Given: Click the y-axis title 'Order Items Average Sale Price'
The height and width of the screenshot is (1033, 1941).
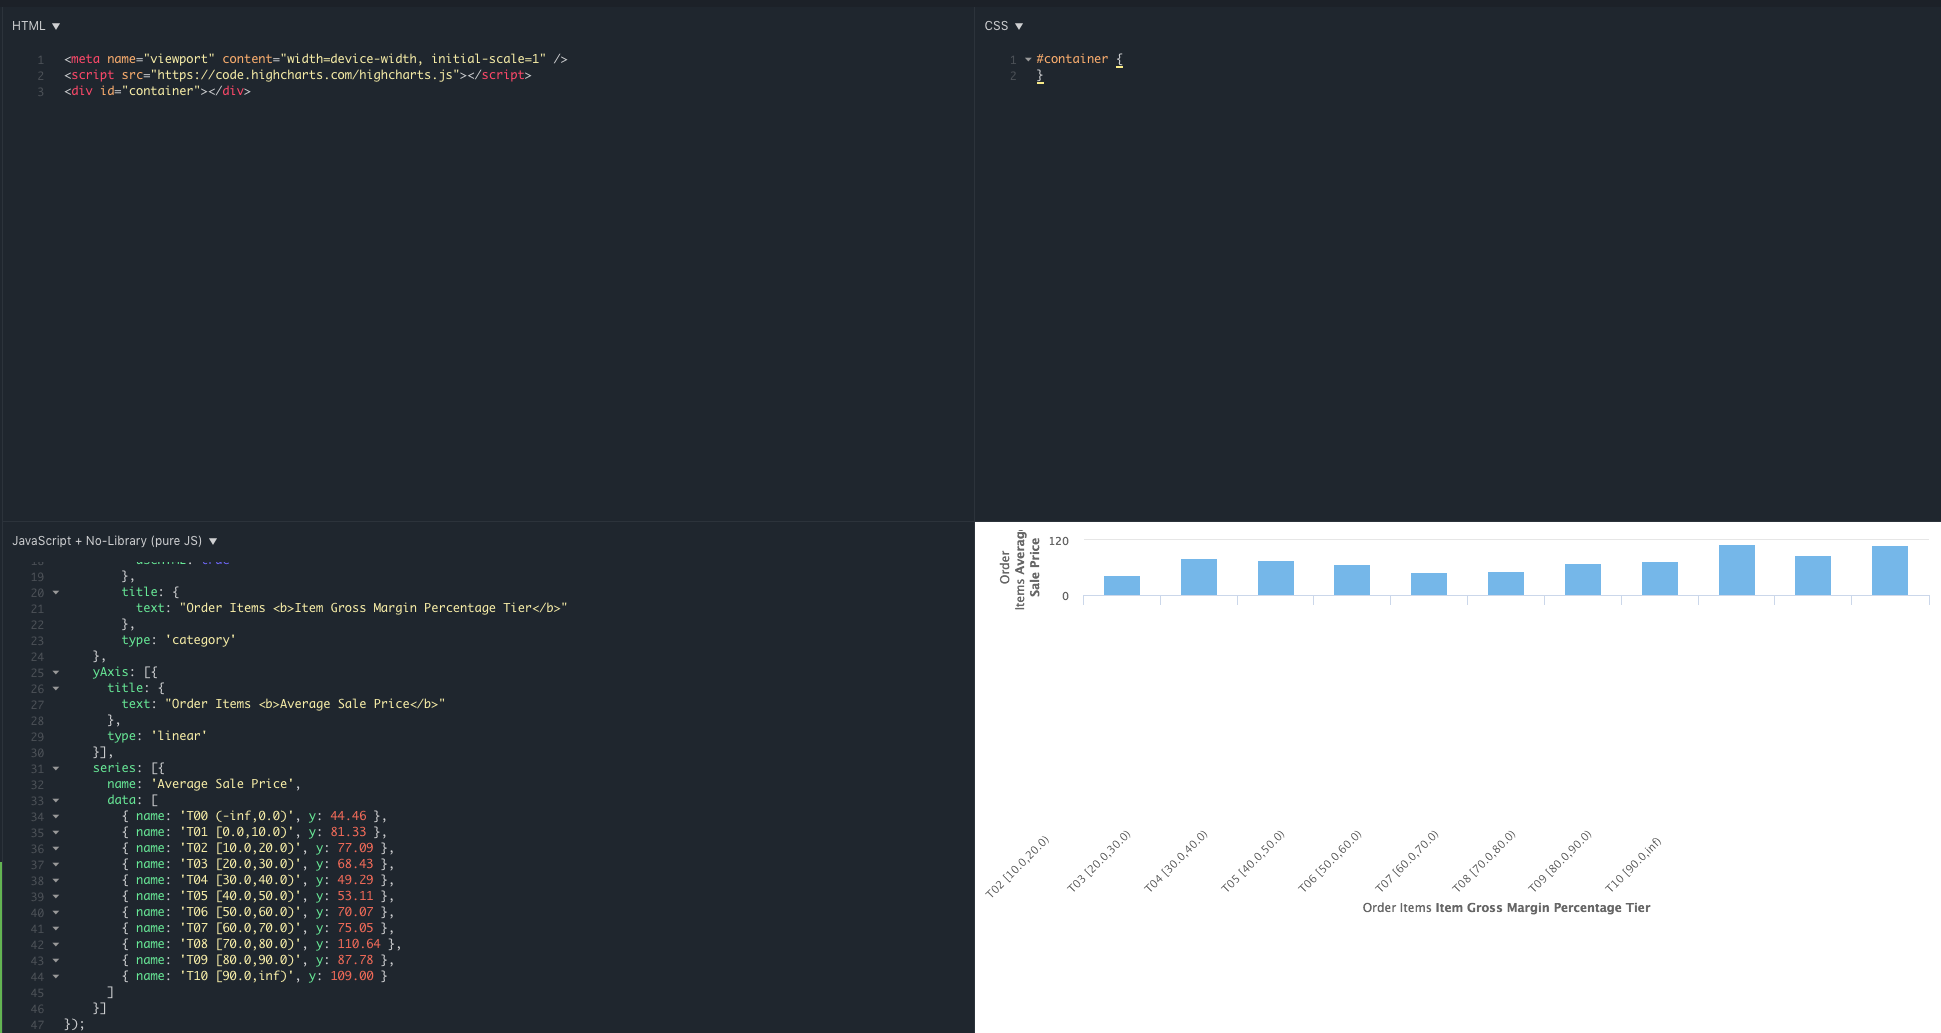Looking at the screenshot, I should point(1020,569).
